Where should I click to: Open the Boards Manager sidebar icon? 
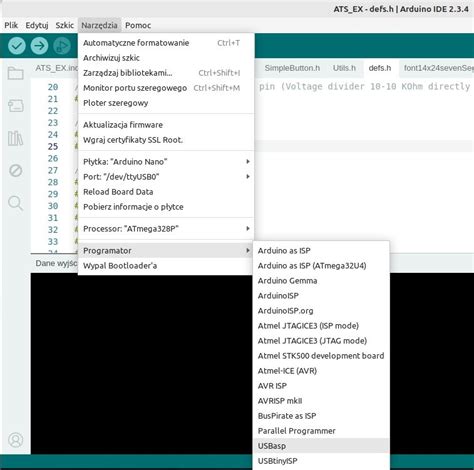pos(16,106)
